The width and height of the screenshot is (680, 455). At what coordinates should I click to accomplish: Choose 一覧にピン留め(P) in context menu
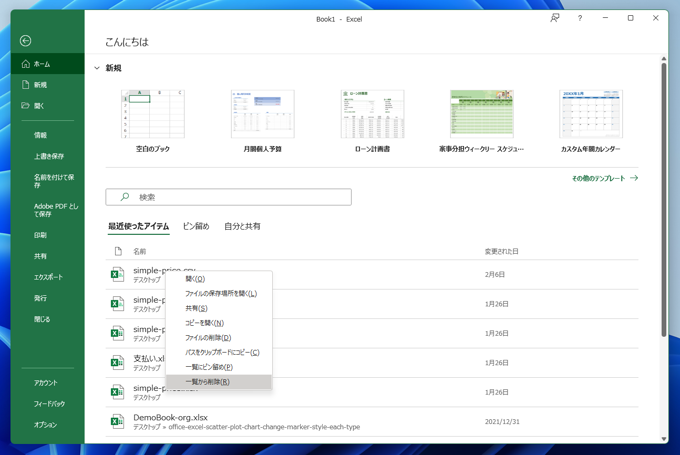click(219, 367)
